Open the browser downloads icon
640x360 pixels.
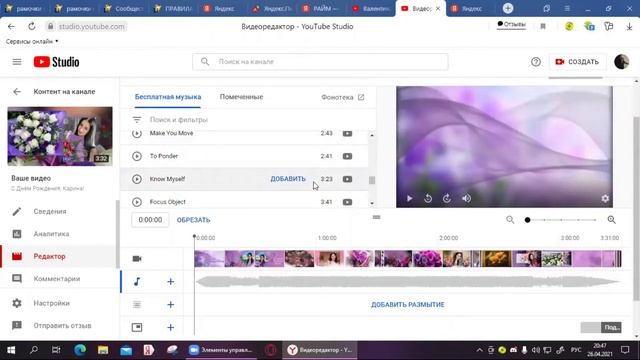629,27
